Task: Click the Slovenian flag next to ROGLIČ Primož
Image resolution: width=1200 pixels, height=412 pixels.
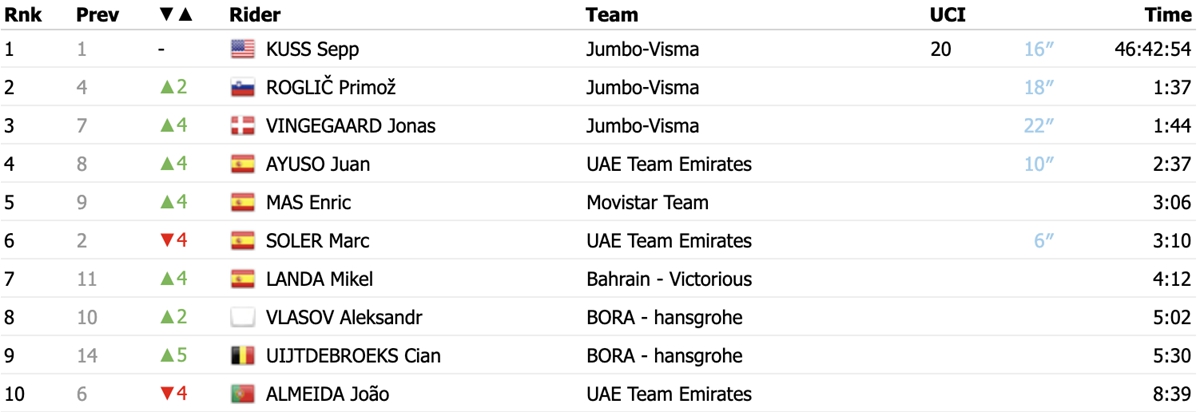Action: coord(242,87)
